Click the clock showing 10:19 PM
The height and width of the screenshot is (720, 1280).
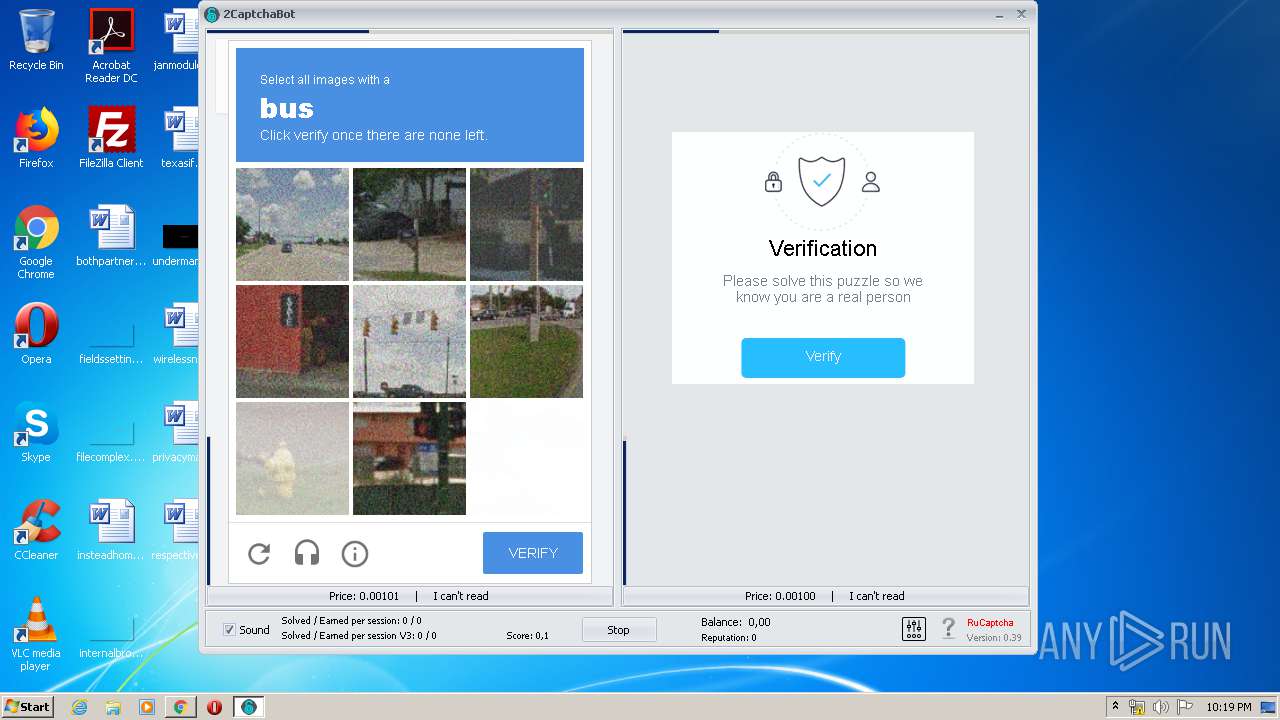(x=1228, y=707)
